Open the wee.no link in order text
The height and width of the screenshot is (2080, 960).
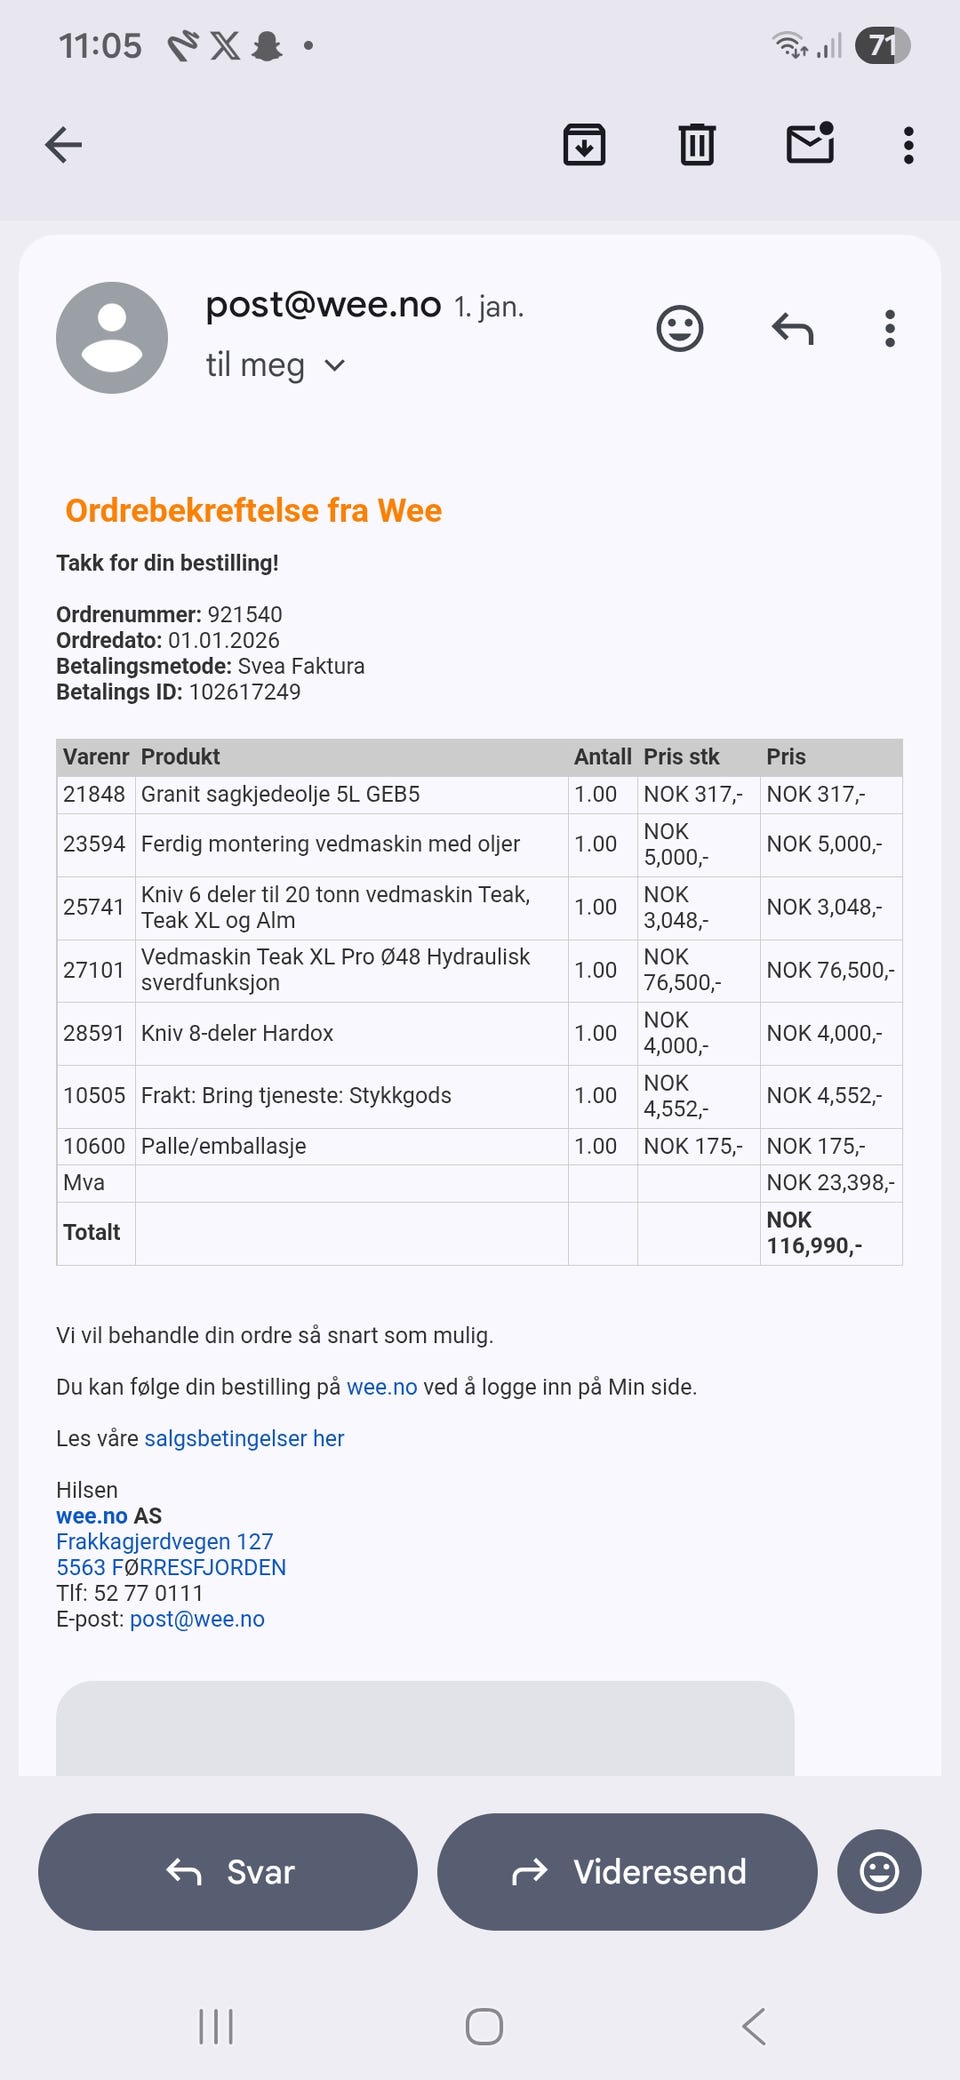[382, 1387]
